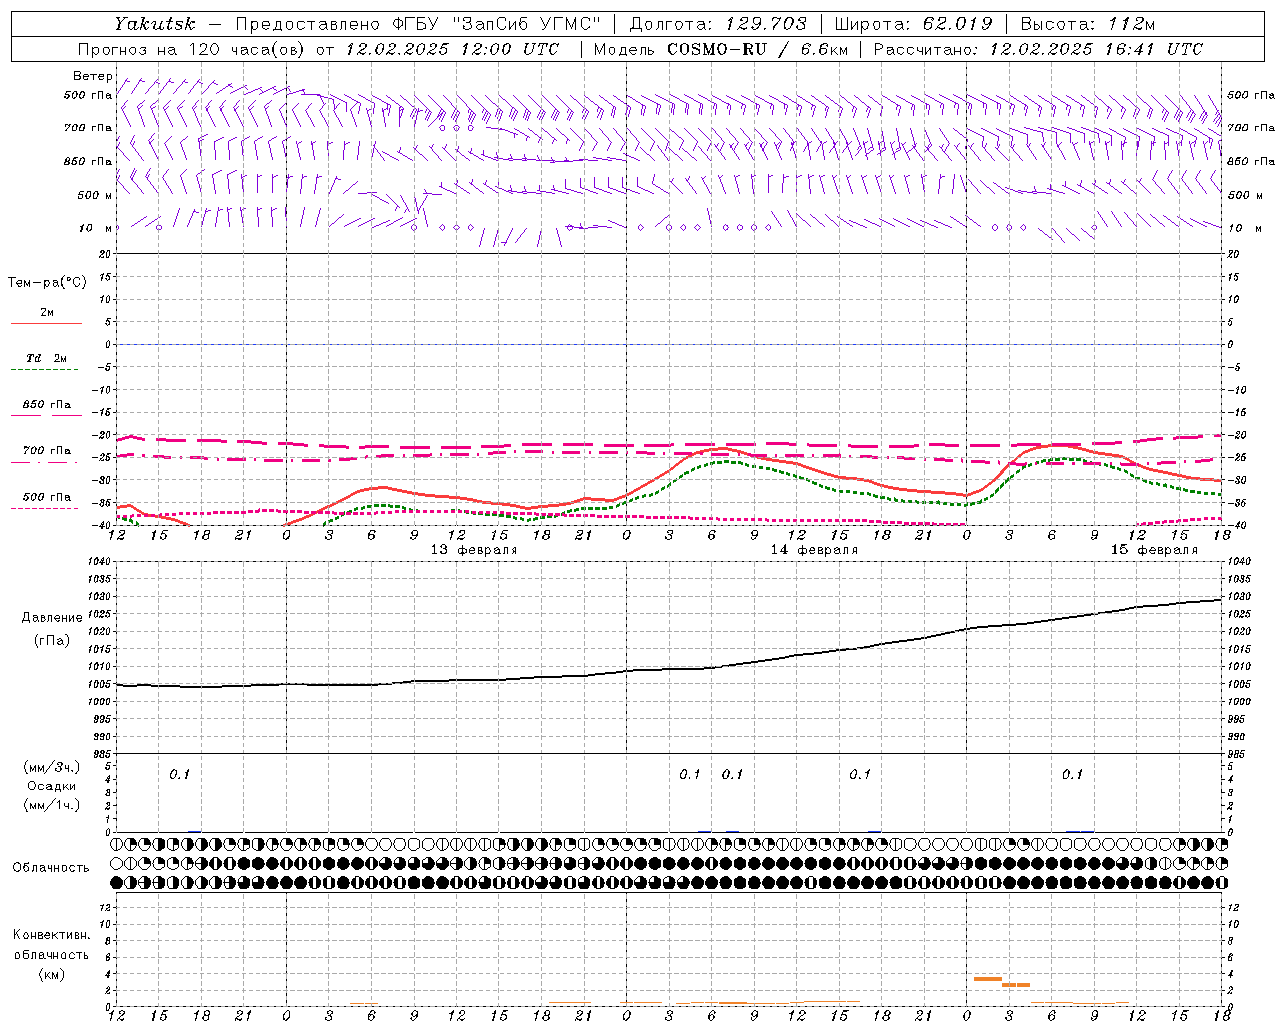Click the 'Высота: 112м' elevation value

[1088, 24]
